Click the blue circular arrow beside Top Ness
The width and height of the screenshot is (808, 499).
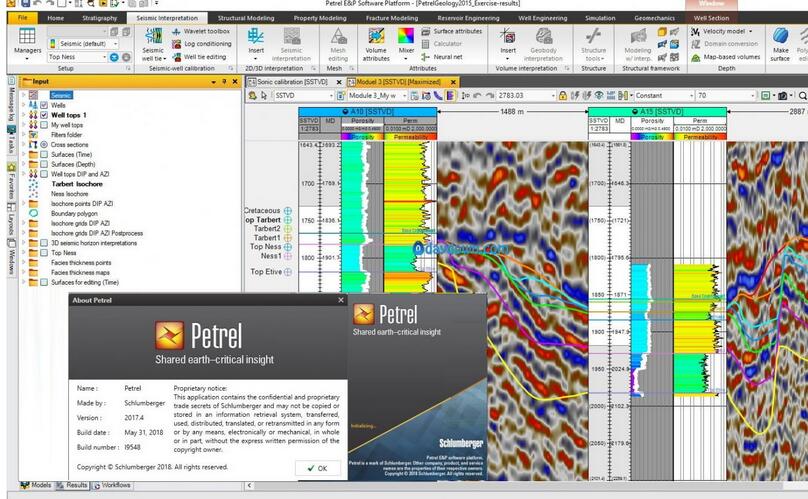(114, 57)
